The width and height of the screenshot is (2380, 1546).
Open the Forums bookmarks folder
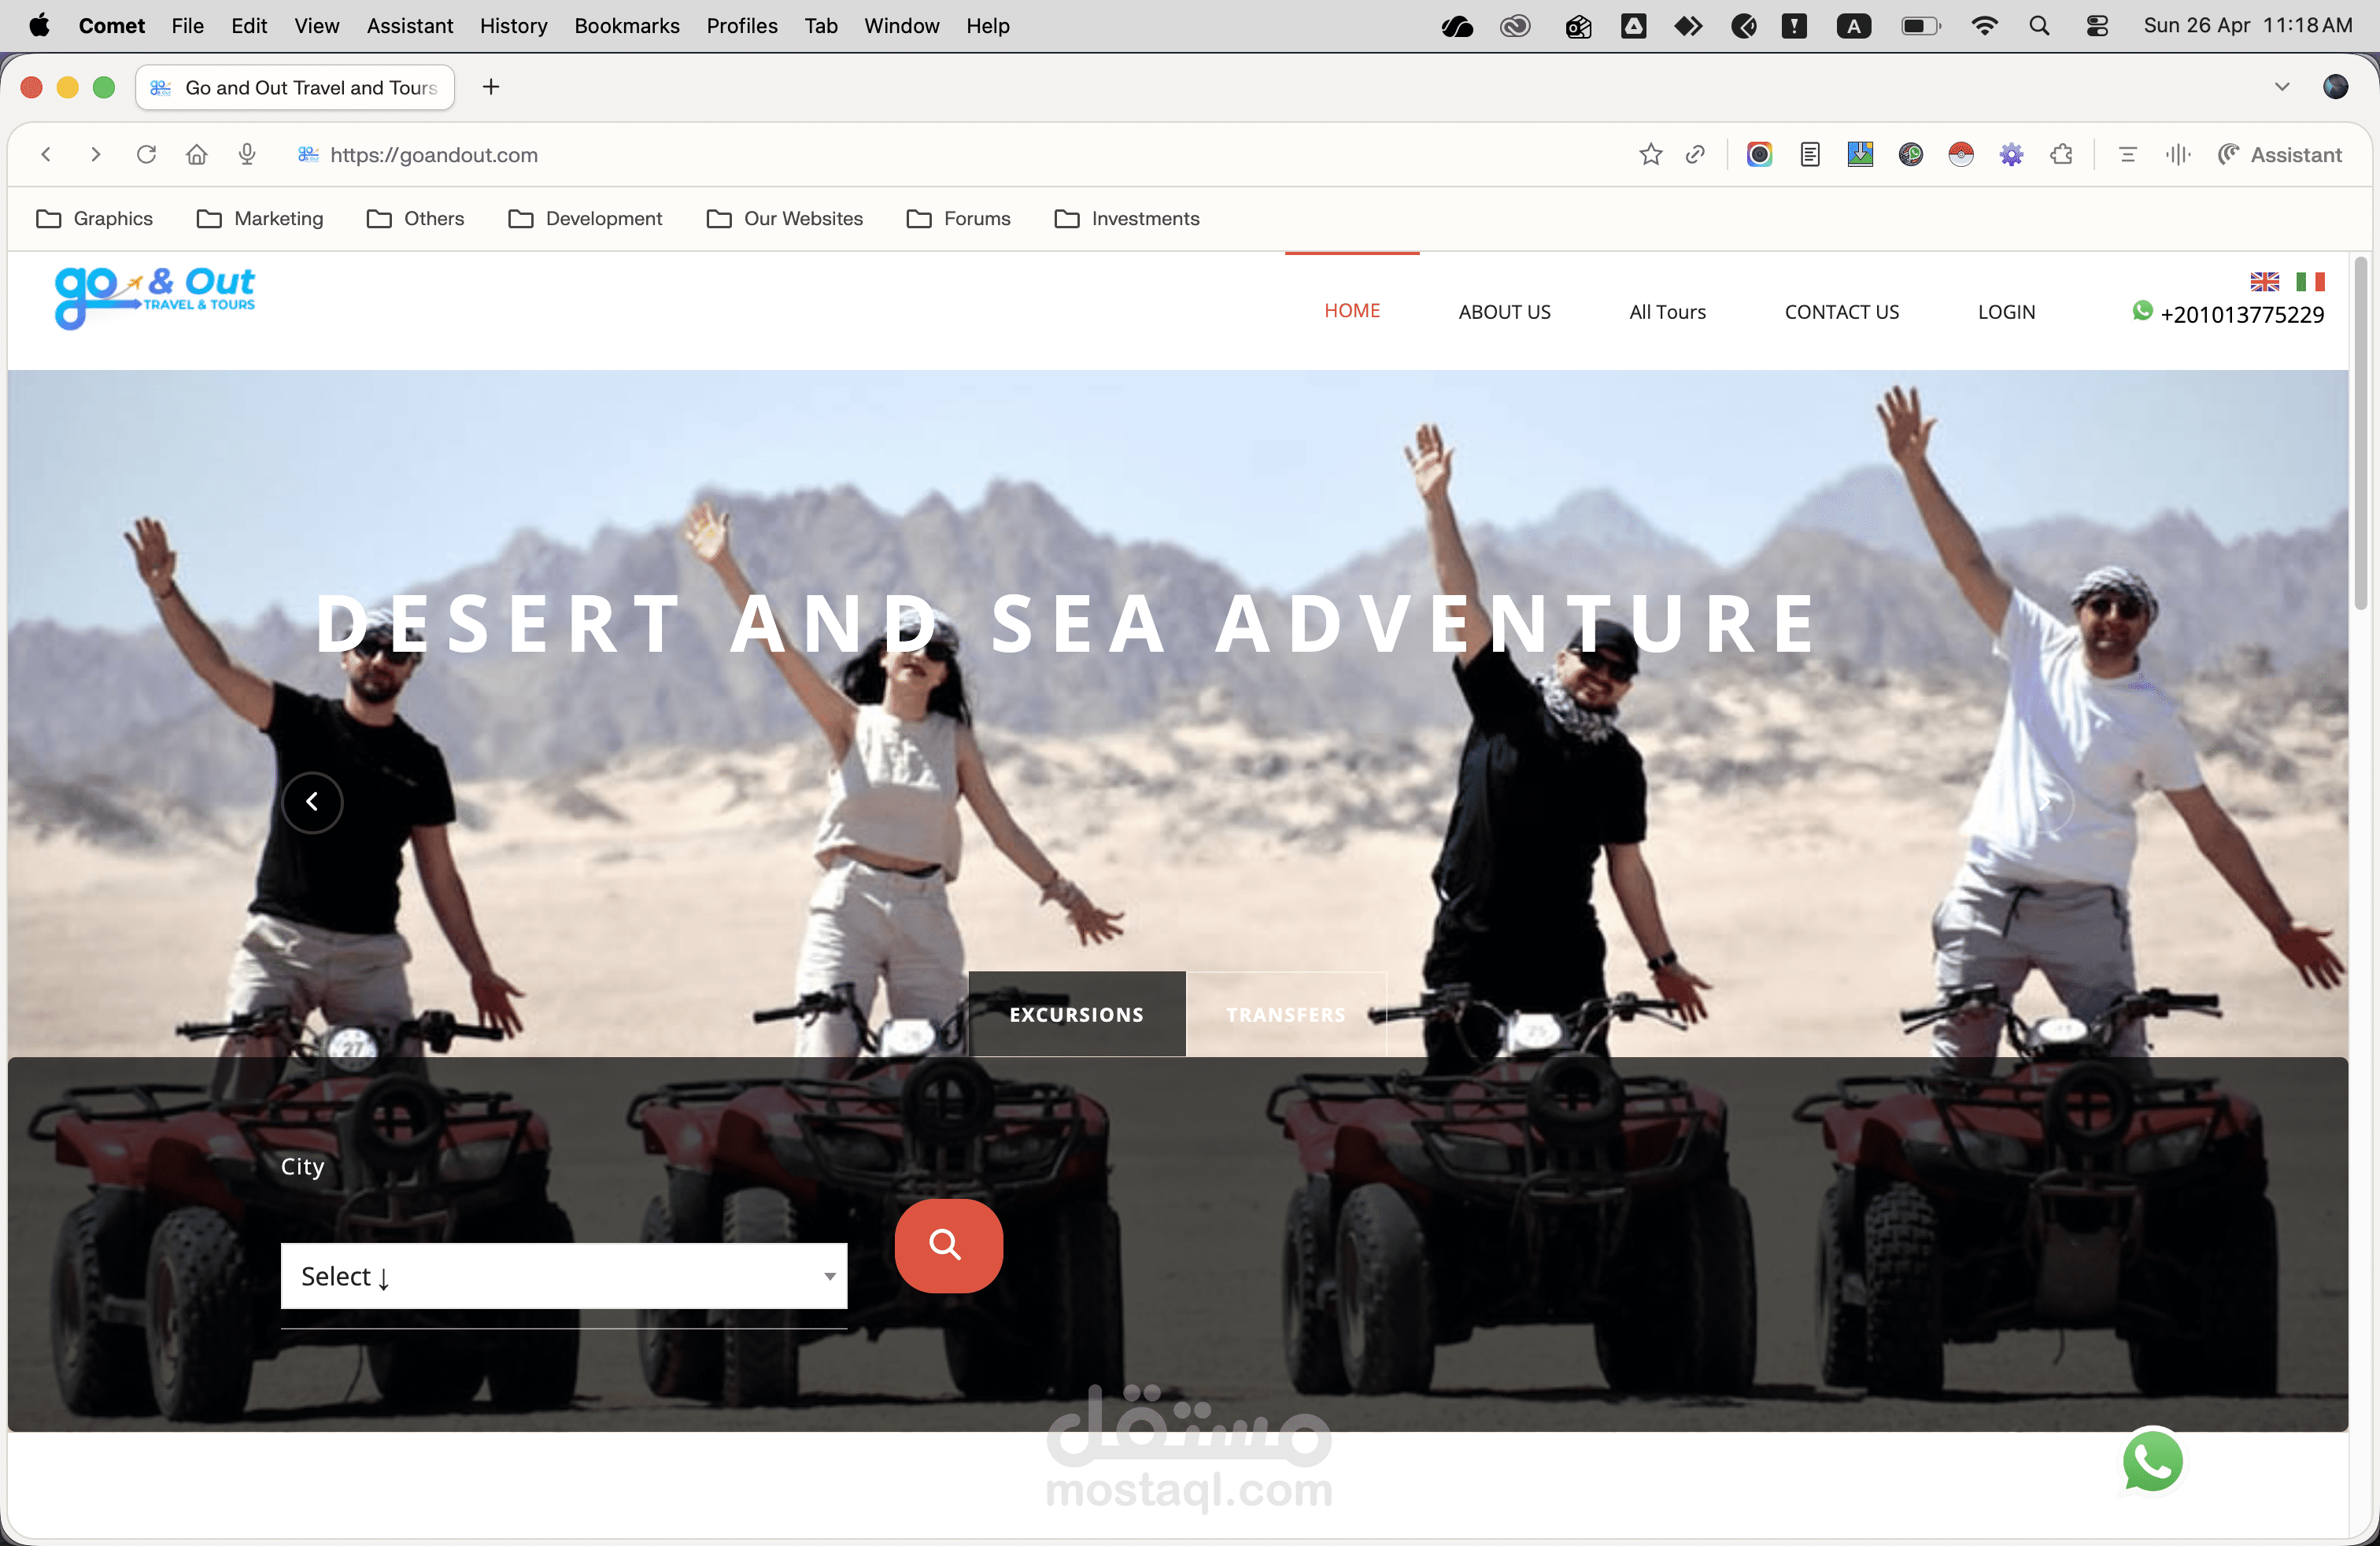(x=958, y=219)
